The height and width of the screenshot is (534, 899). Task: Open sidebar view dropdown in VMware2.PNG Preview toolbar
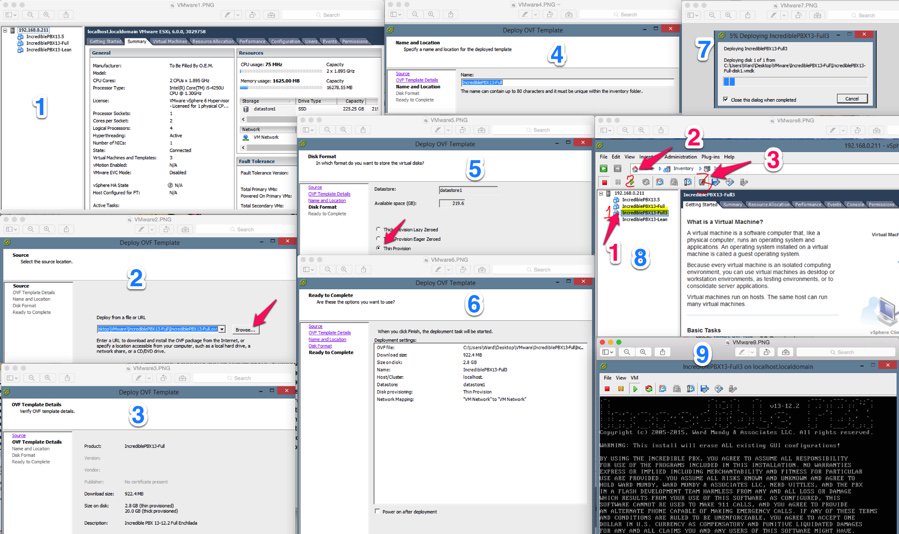coord(11,229)
